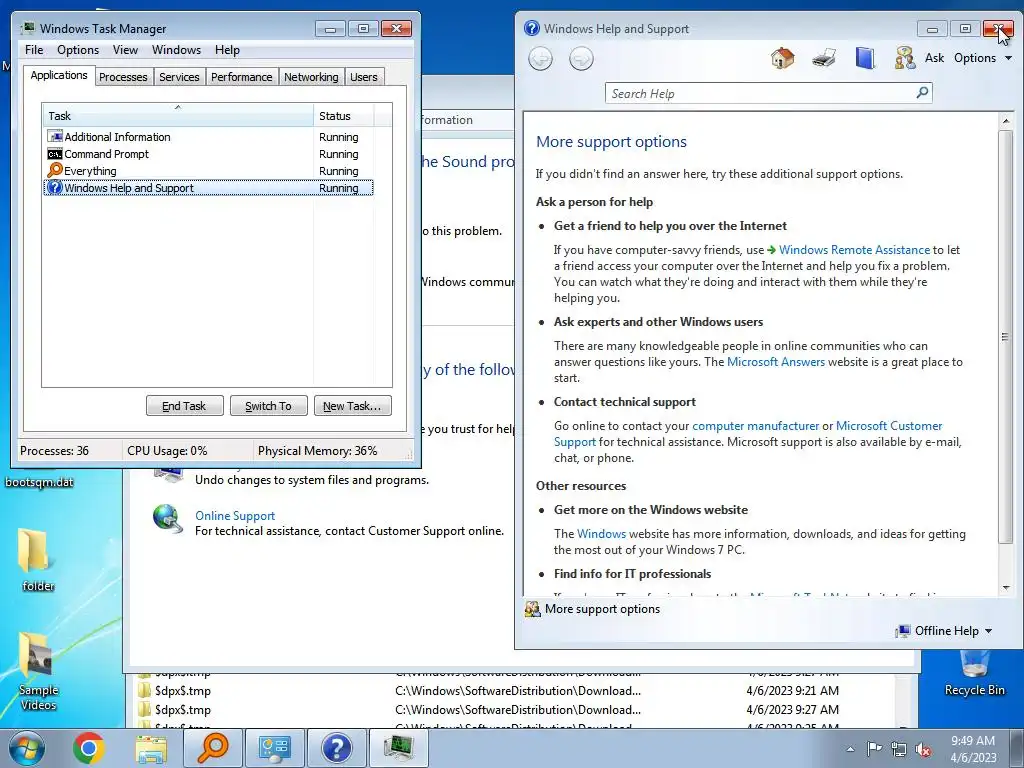Screen dimensions: 1024x768
Task: Open Action Center flag tray icon
Action: point(874,748)
